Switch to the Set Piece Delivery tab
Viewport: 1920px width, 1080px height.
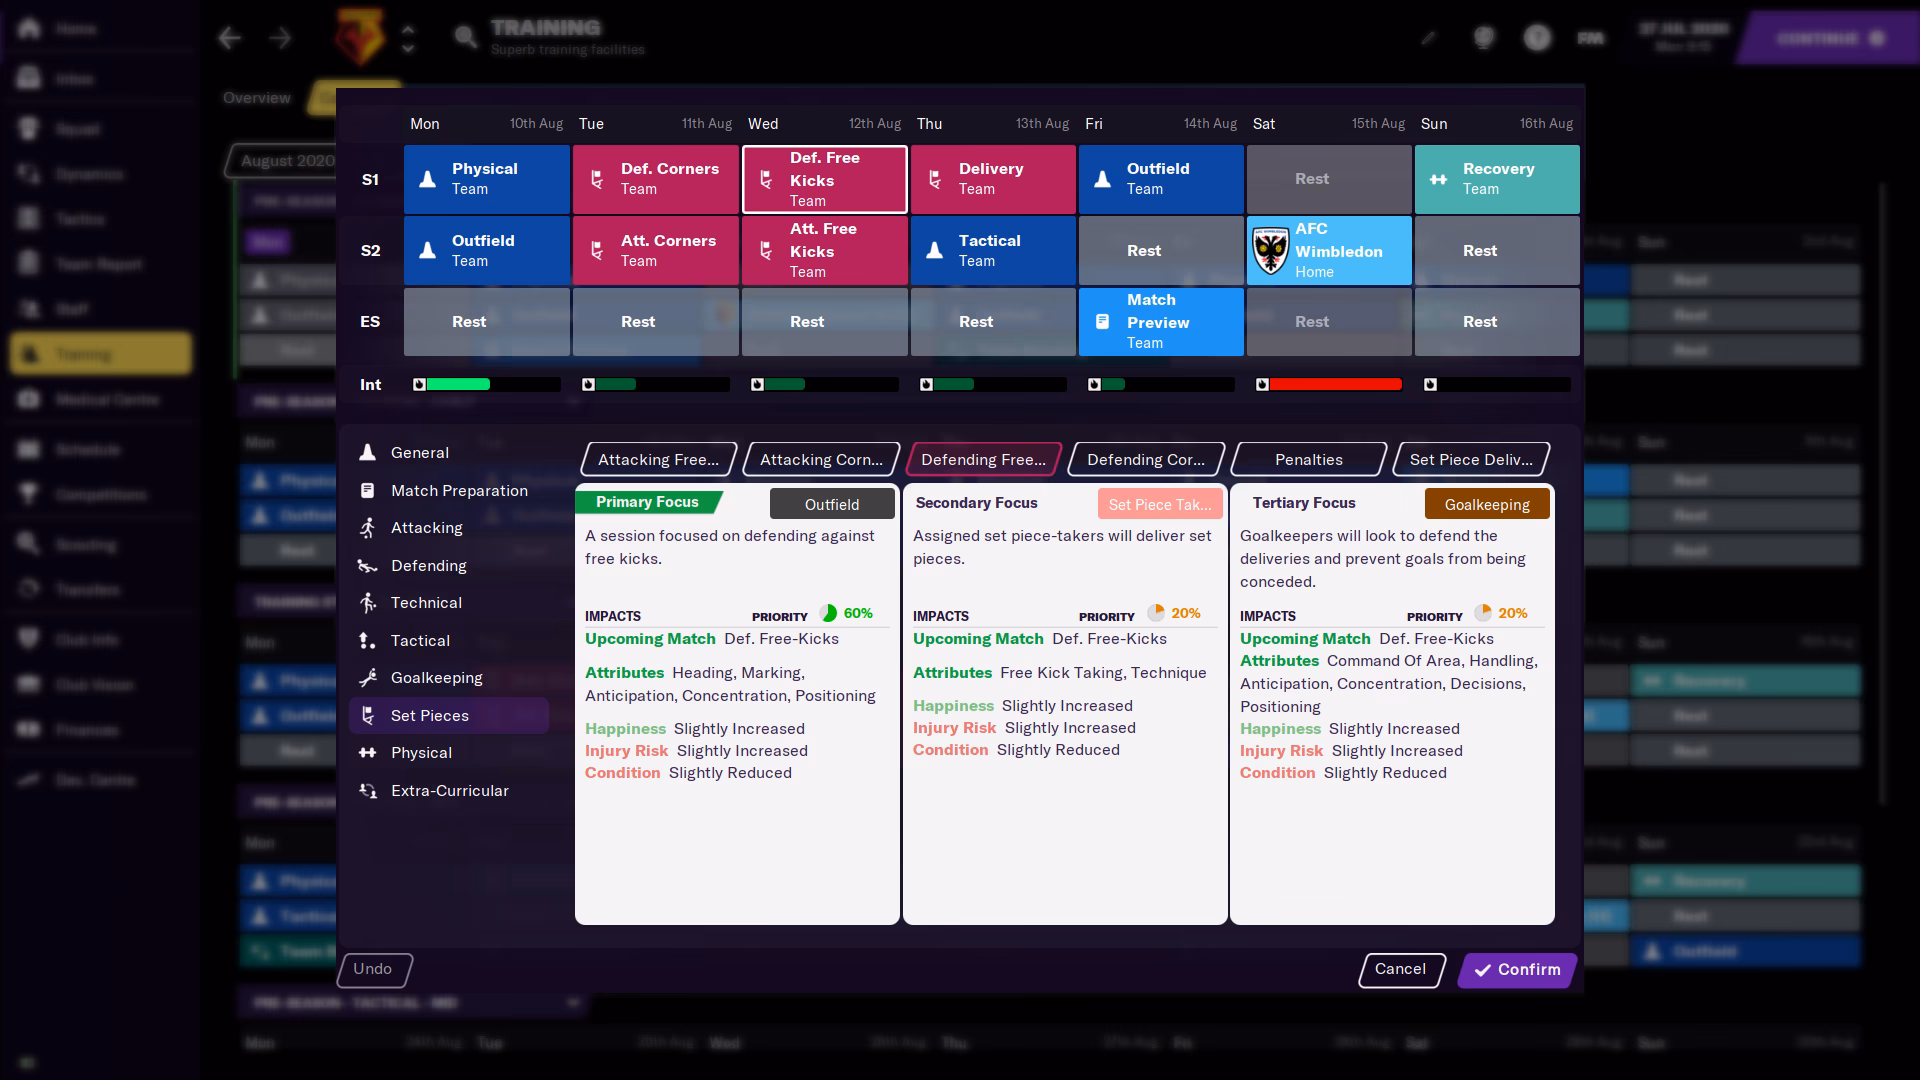pyautogui.click(x=1470, y=459)
